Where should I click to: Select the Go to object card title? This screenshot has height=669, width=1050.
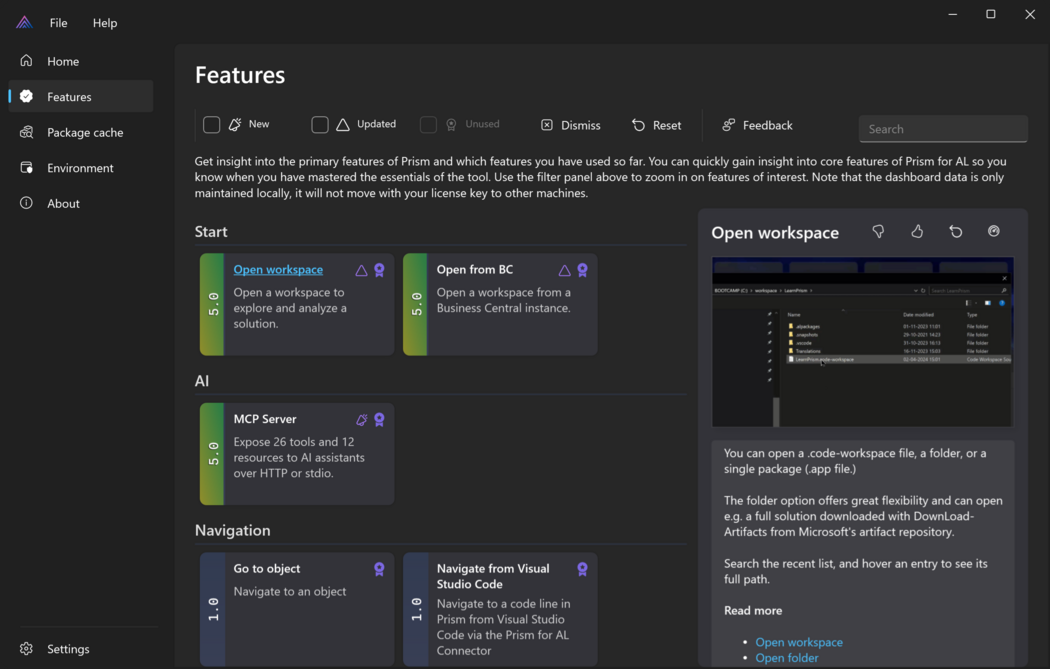[x=267, y=568]
